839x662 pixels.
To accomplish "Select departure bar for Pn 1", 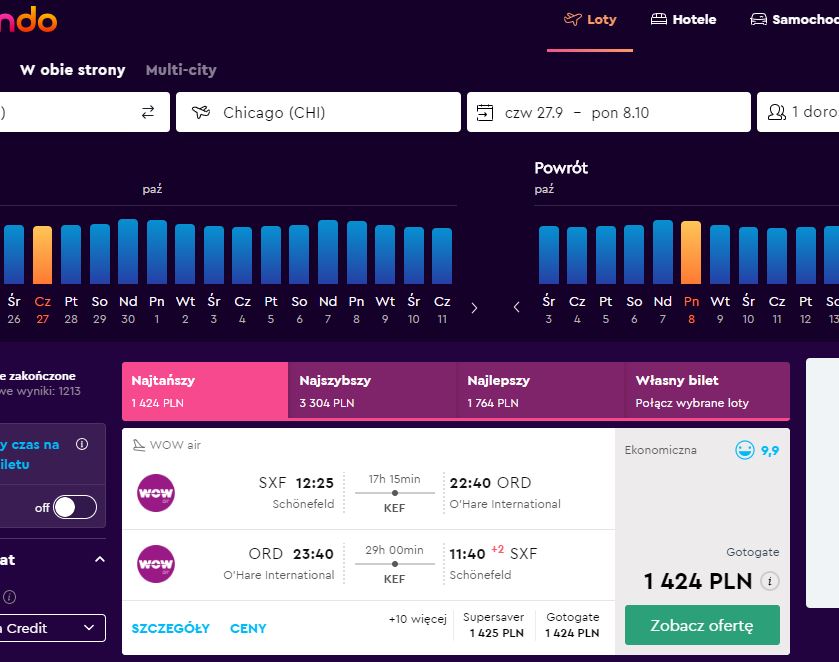I will [x=157, y=252].
